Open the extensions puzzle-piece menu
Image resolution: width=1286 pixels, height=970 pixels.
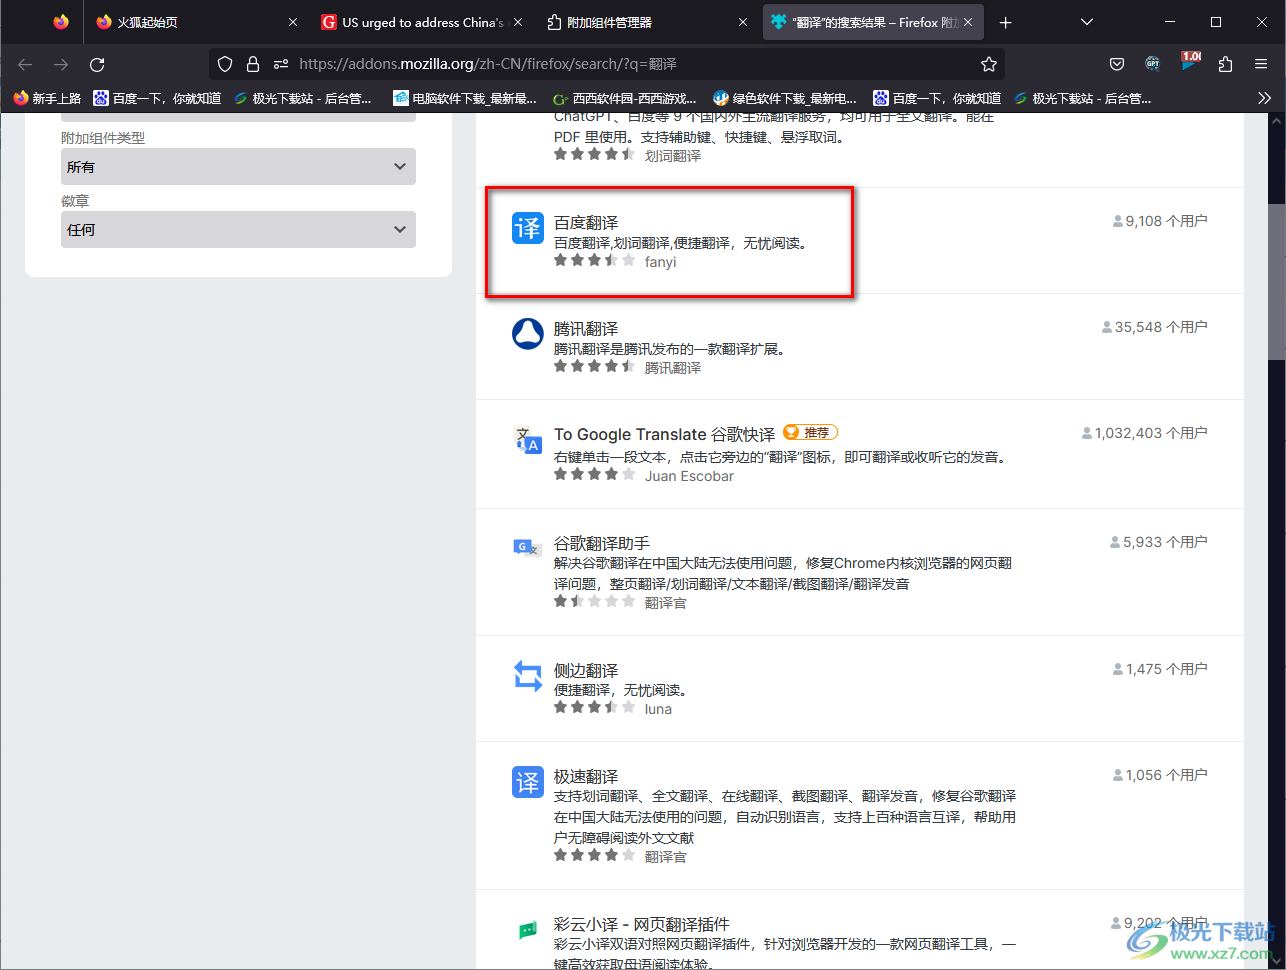(x=1225, y=64)
